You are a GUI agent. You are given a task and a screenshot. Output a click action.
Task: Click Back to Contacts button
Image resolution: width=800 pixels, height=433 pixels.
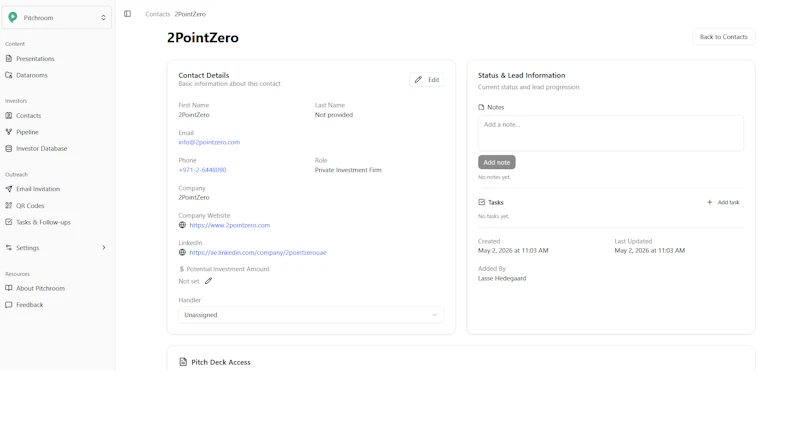point(723,37)
